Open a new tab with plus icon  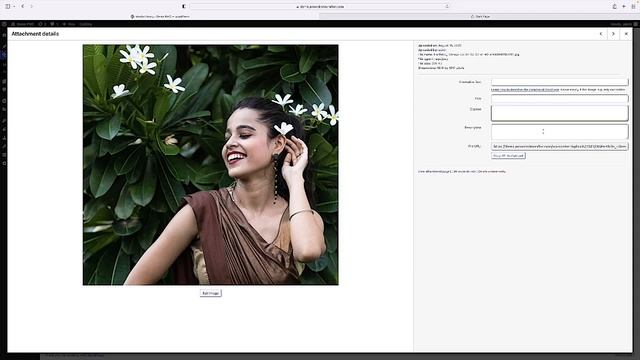point(624,6)
